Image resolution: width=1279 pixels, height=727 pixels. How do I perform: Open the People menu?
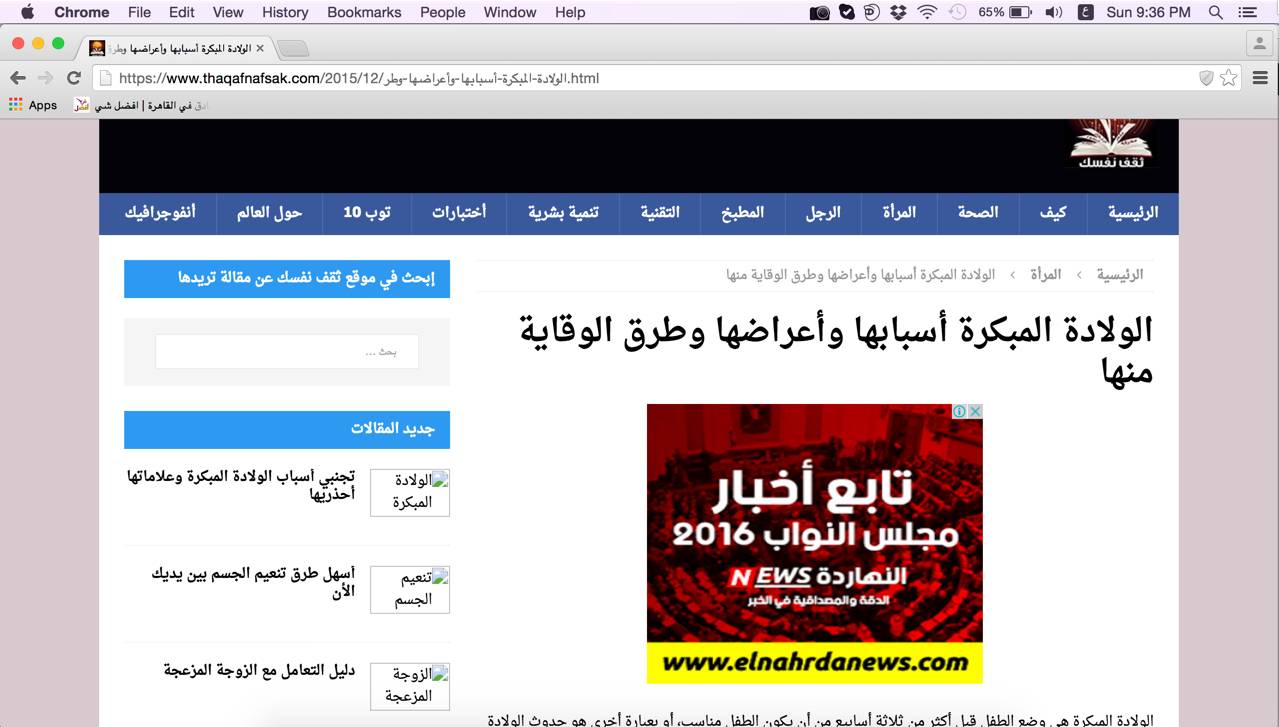(443, 12)
